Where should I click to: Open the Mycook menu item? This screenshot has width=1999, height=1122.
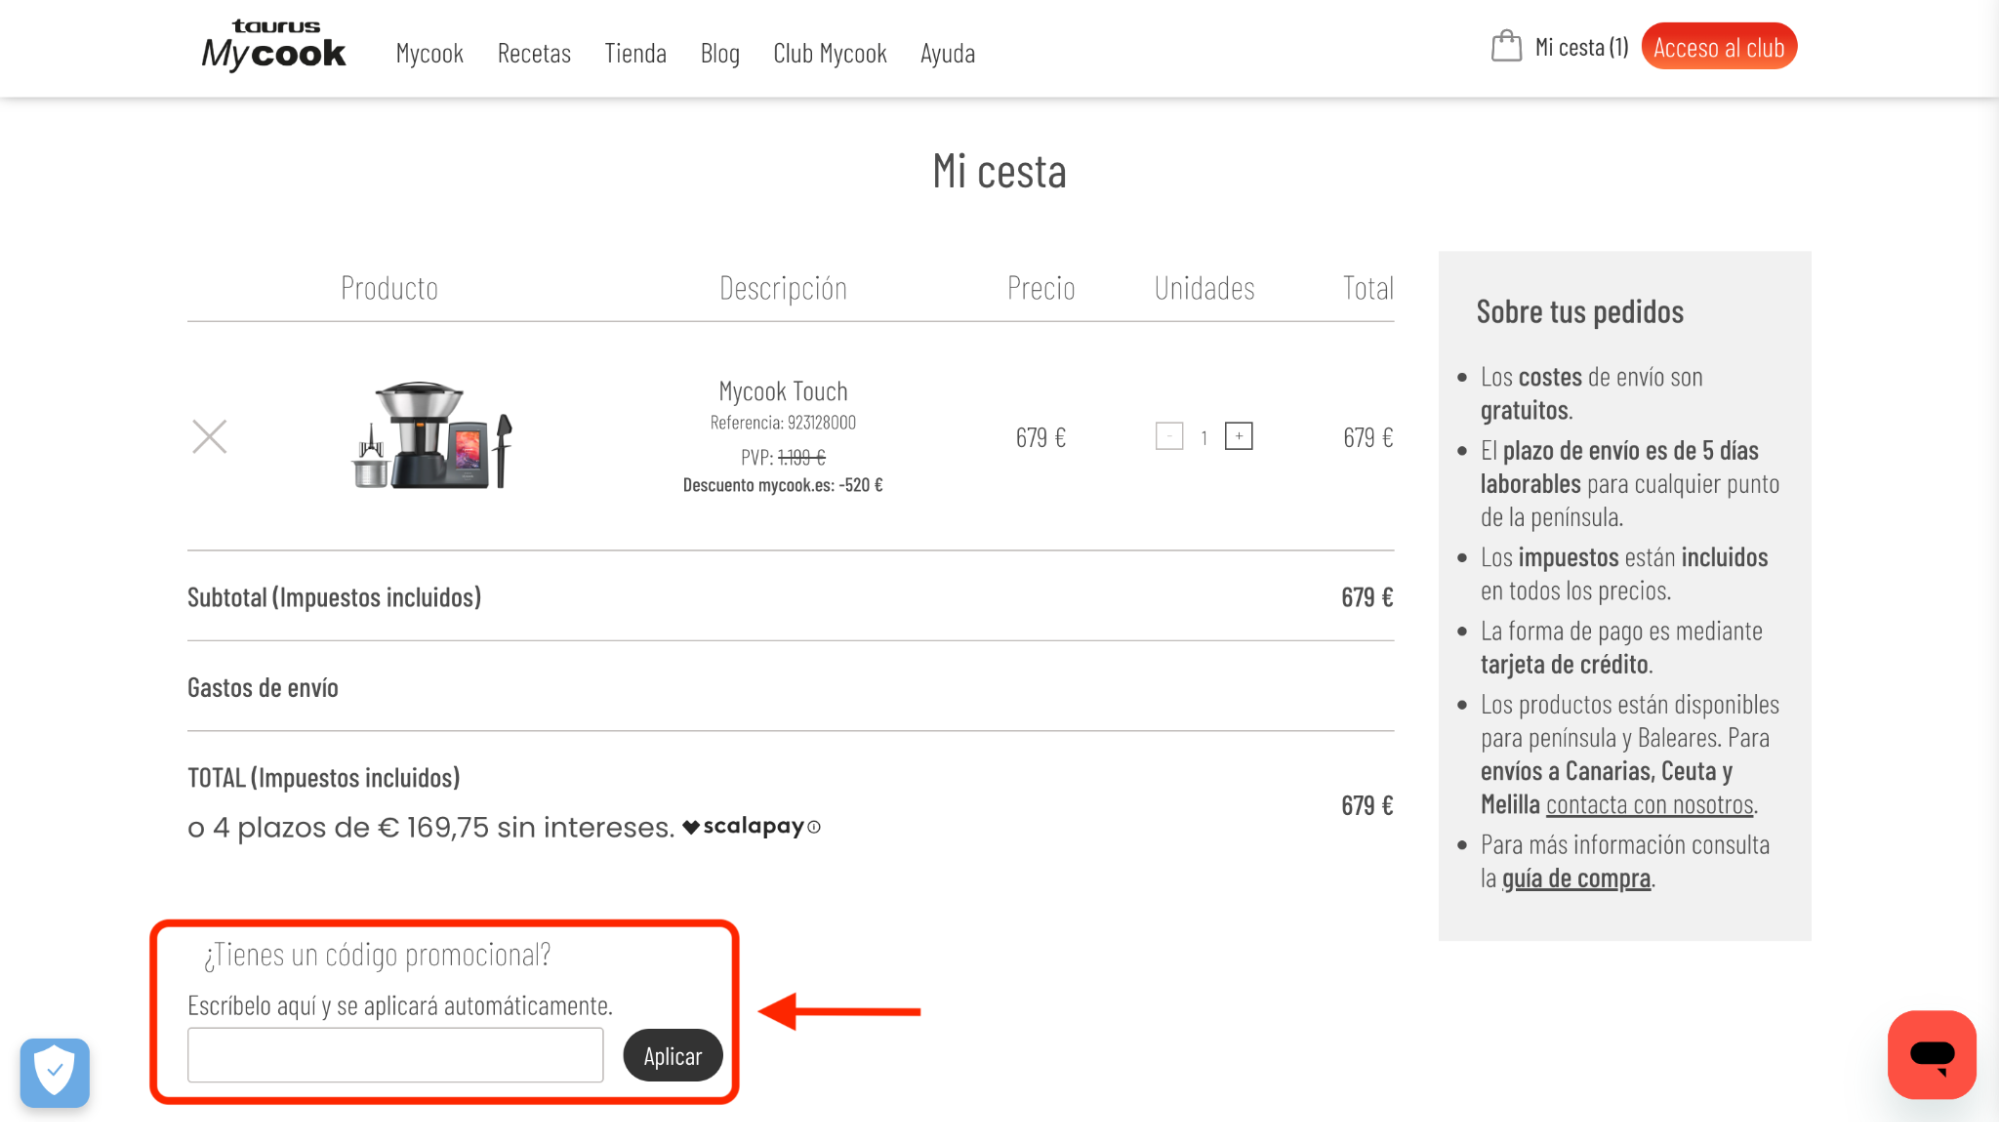[429, 53]
